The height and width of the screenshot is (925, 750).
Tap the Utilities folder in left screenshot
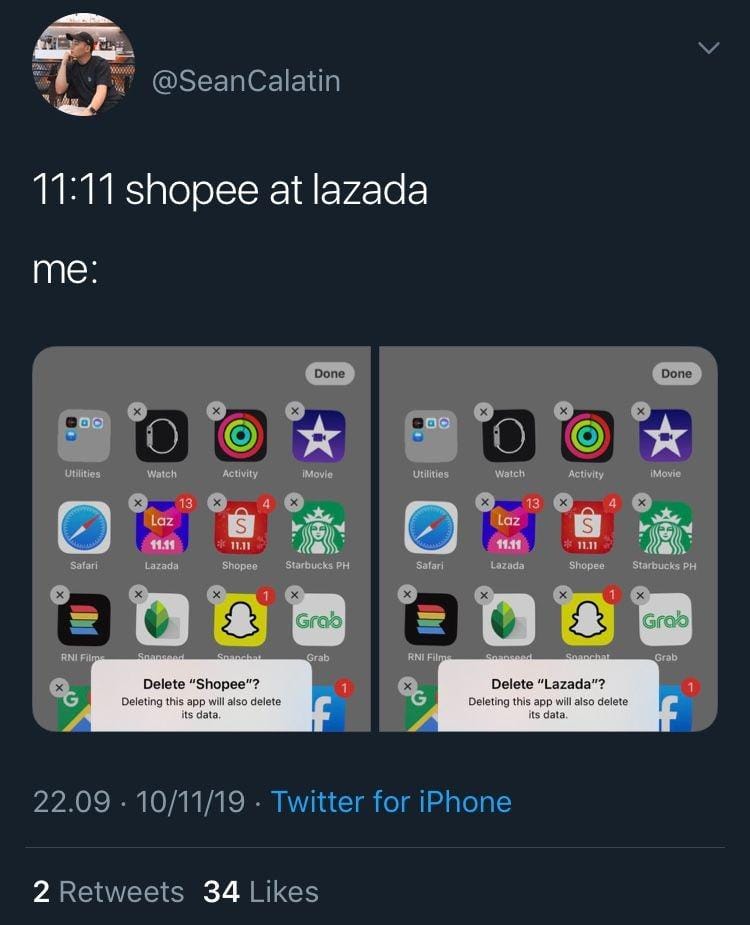pyautogui.click(x=84, y=436)
